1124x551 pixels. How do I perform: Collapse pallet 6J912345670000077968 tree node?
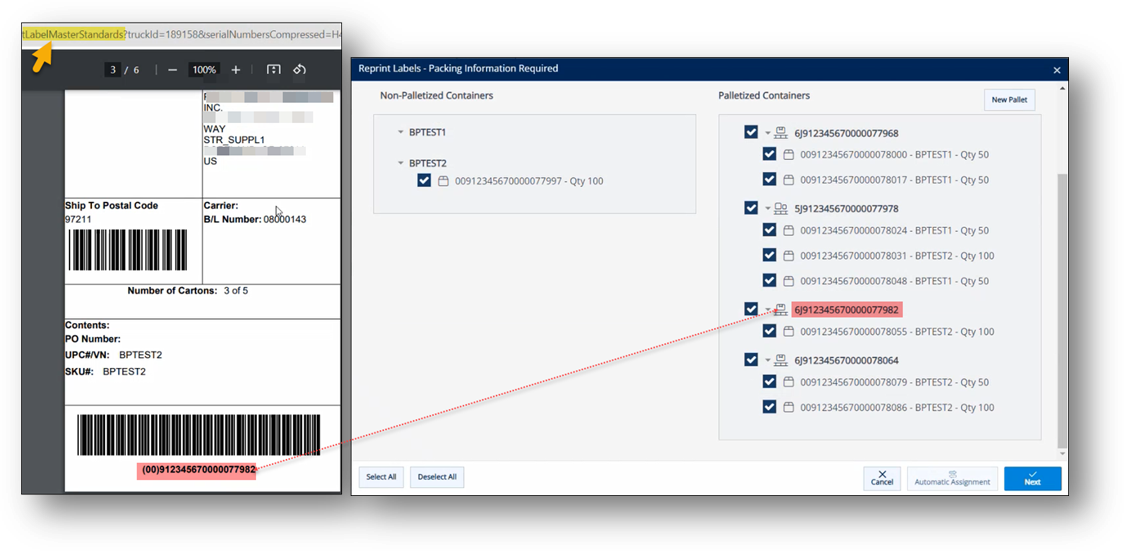click(x=769, y=133)
